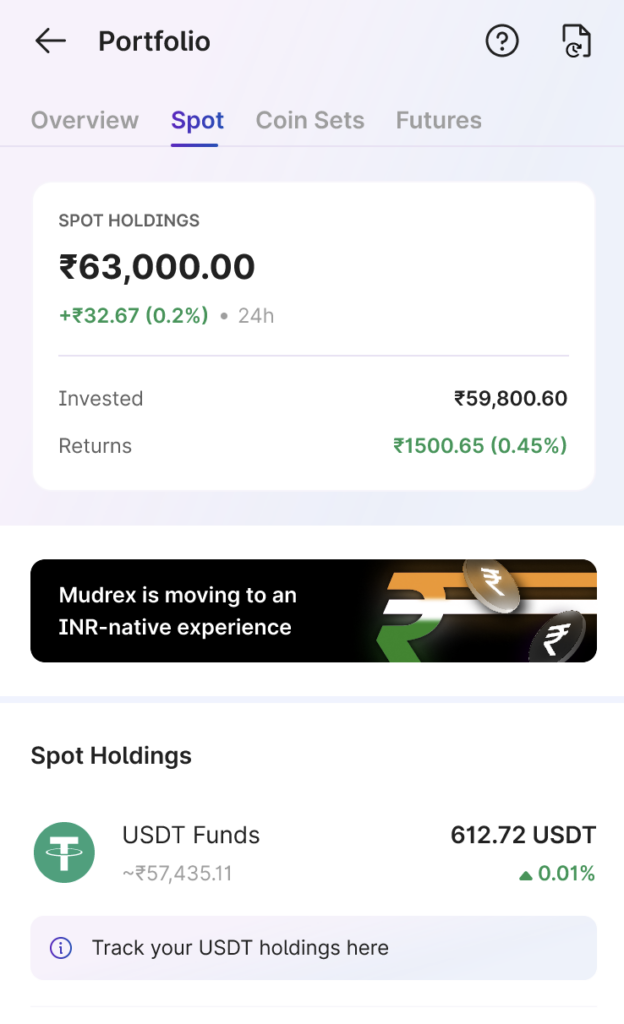Tap the back arrow icon
Image resolution: width=624 pixels, height=1024 pixels.
[49, 41]
